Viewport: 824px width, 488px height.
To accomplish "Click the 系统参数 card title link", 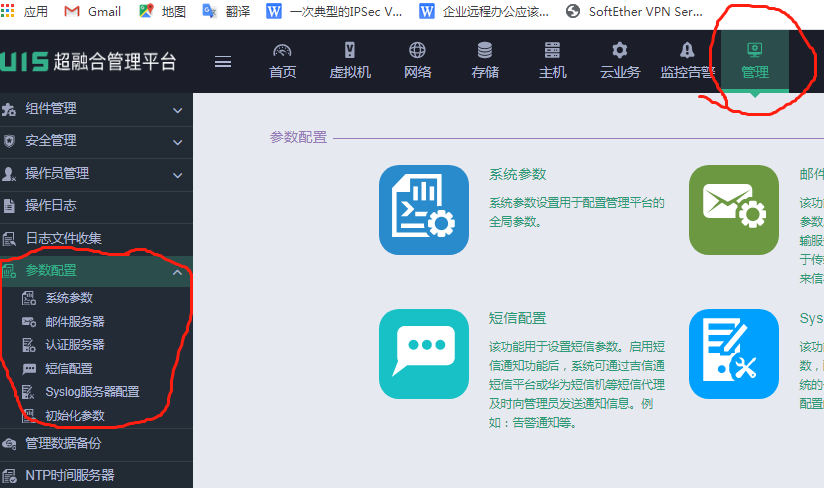I will 518,174.
